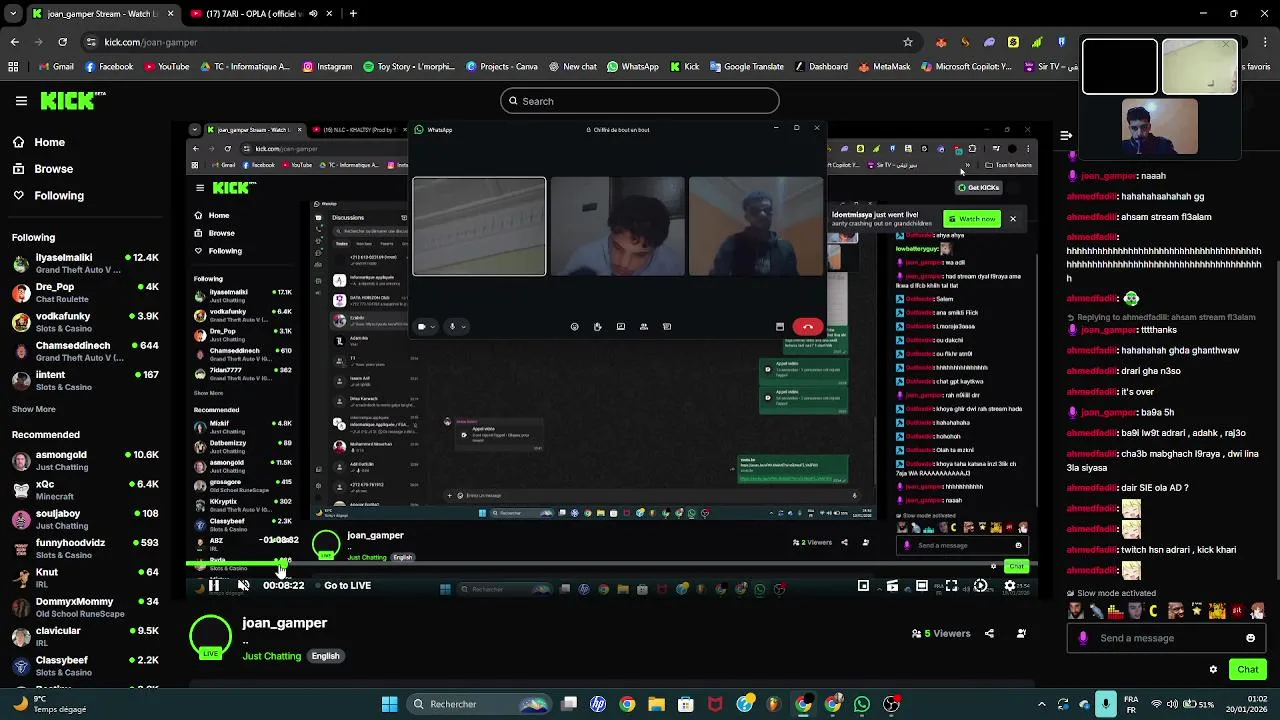Open asmongold recommended channel
Viewport: 1280px width, 720px height.
point(85,461)
